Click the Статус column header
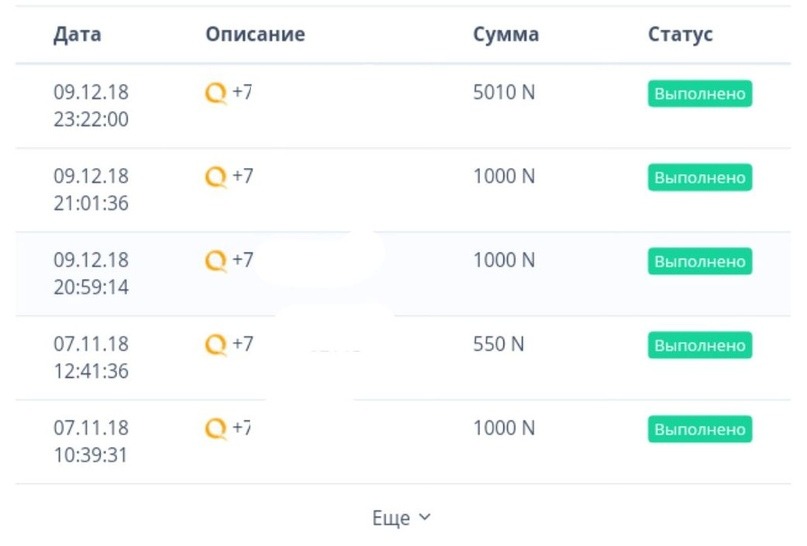The height and width of the screenshot is (546, 807). pos(680,34)
